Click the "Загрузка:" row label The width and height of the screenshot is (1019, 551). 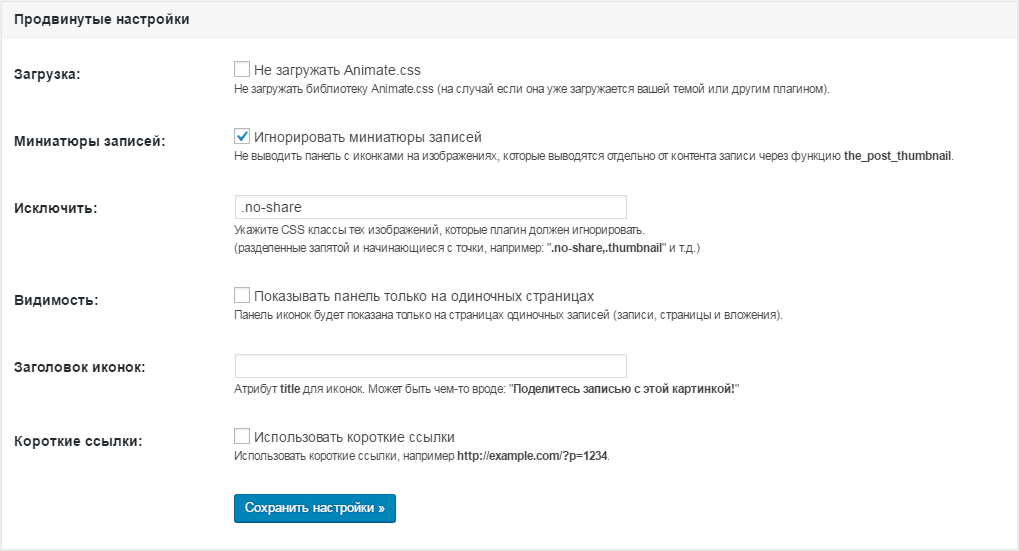pos(47,74)
